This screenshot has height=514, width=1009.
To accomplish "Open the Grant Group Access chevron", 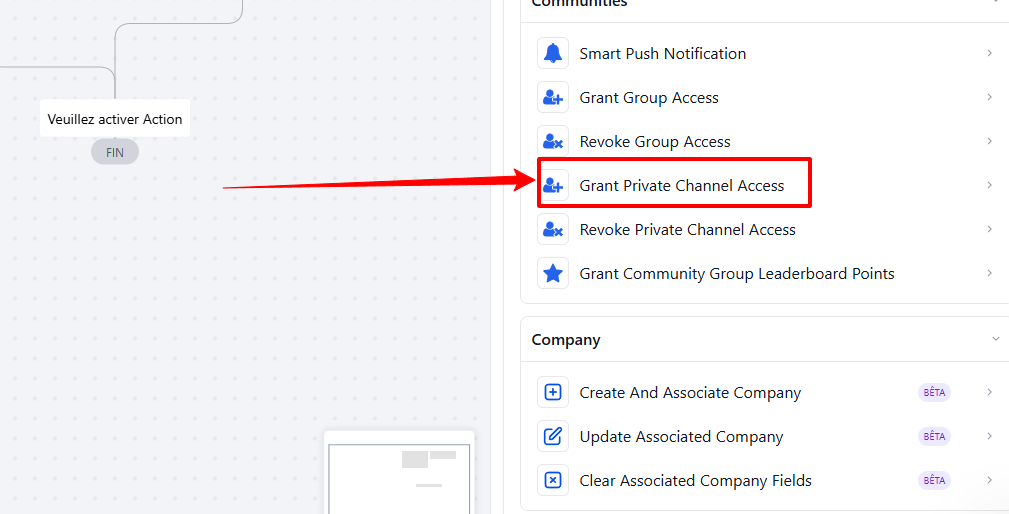I will pos(989,97).
